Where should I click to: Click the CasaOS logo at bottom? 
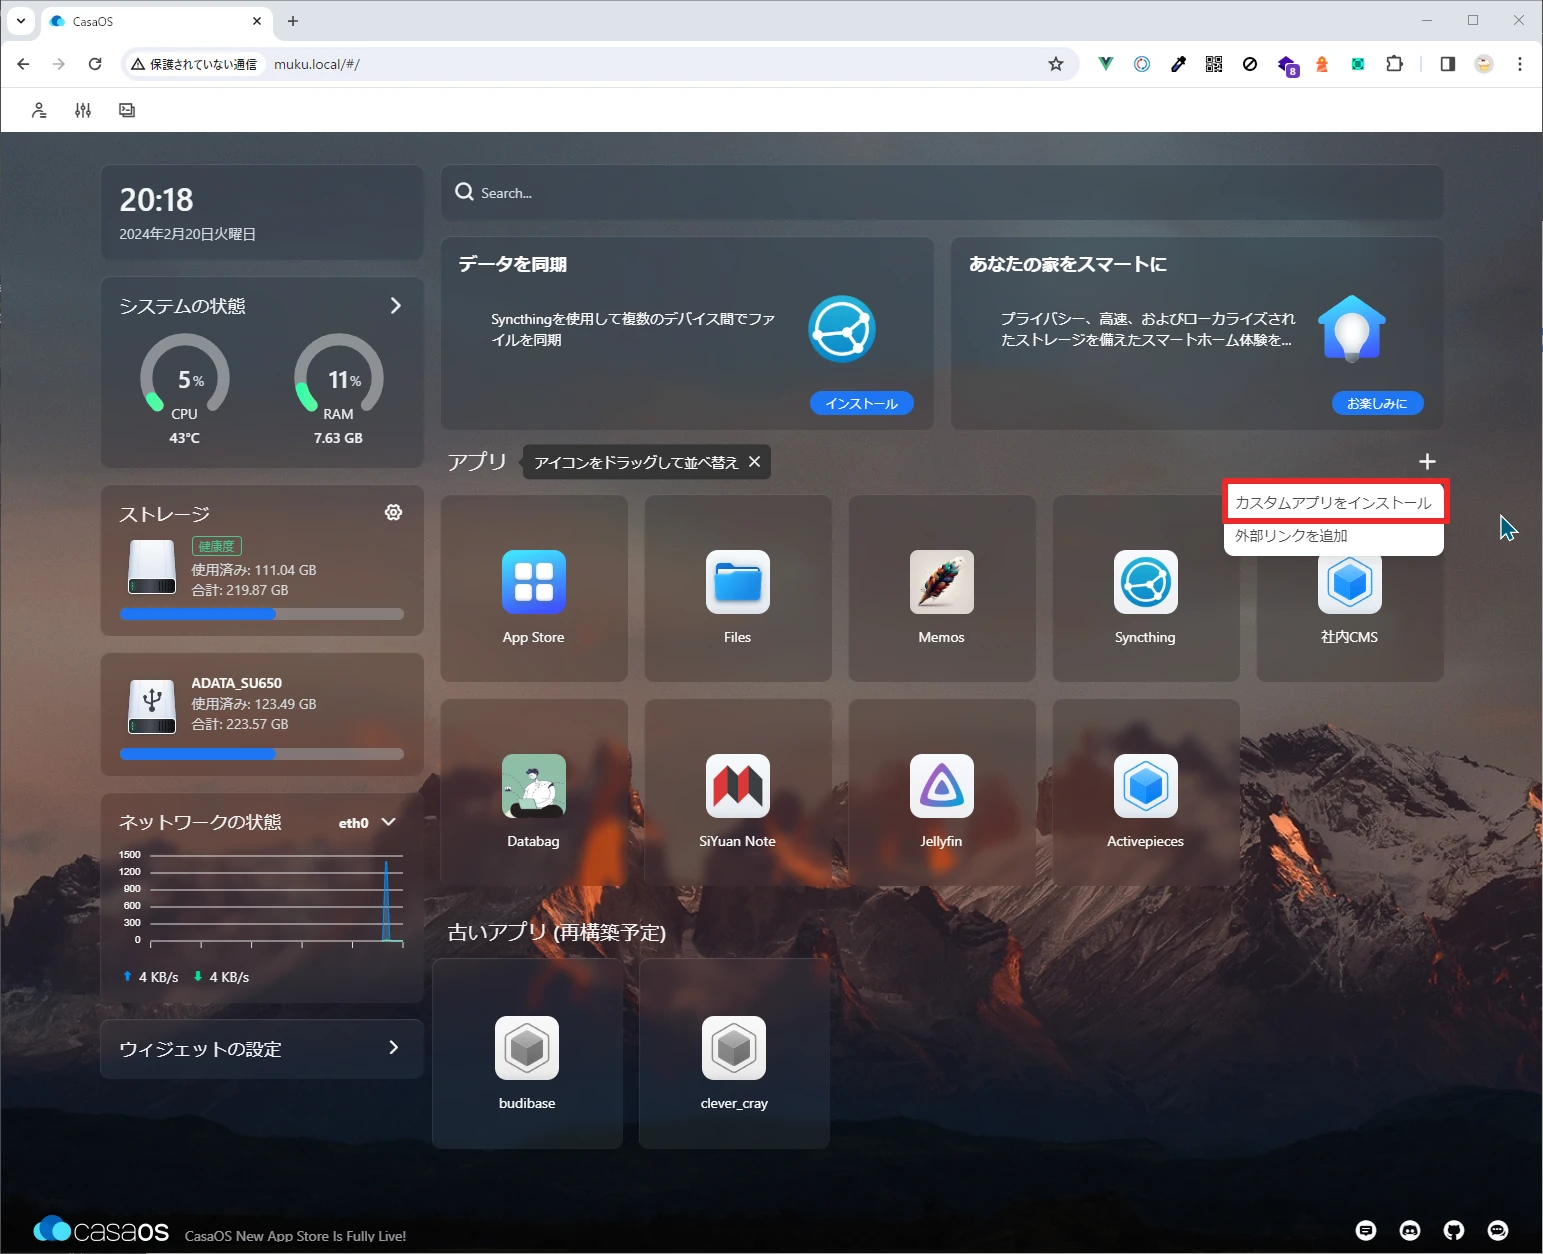[x=101, y=1230]
